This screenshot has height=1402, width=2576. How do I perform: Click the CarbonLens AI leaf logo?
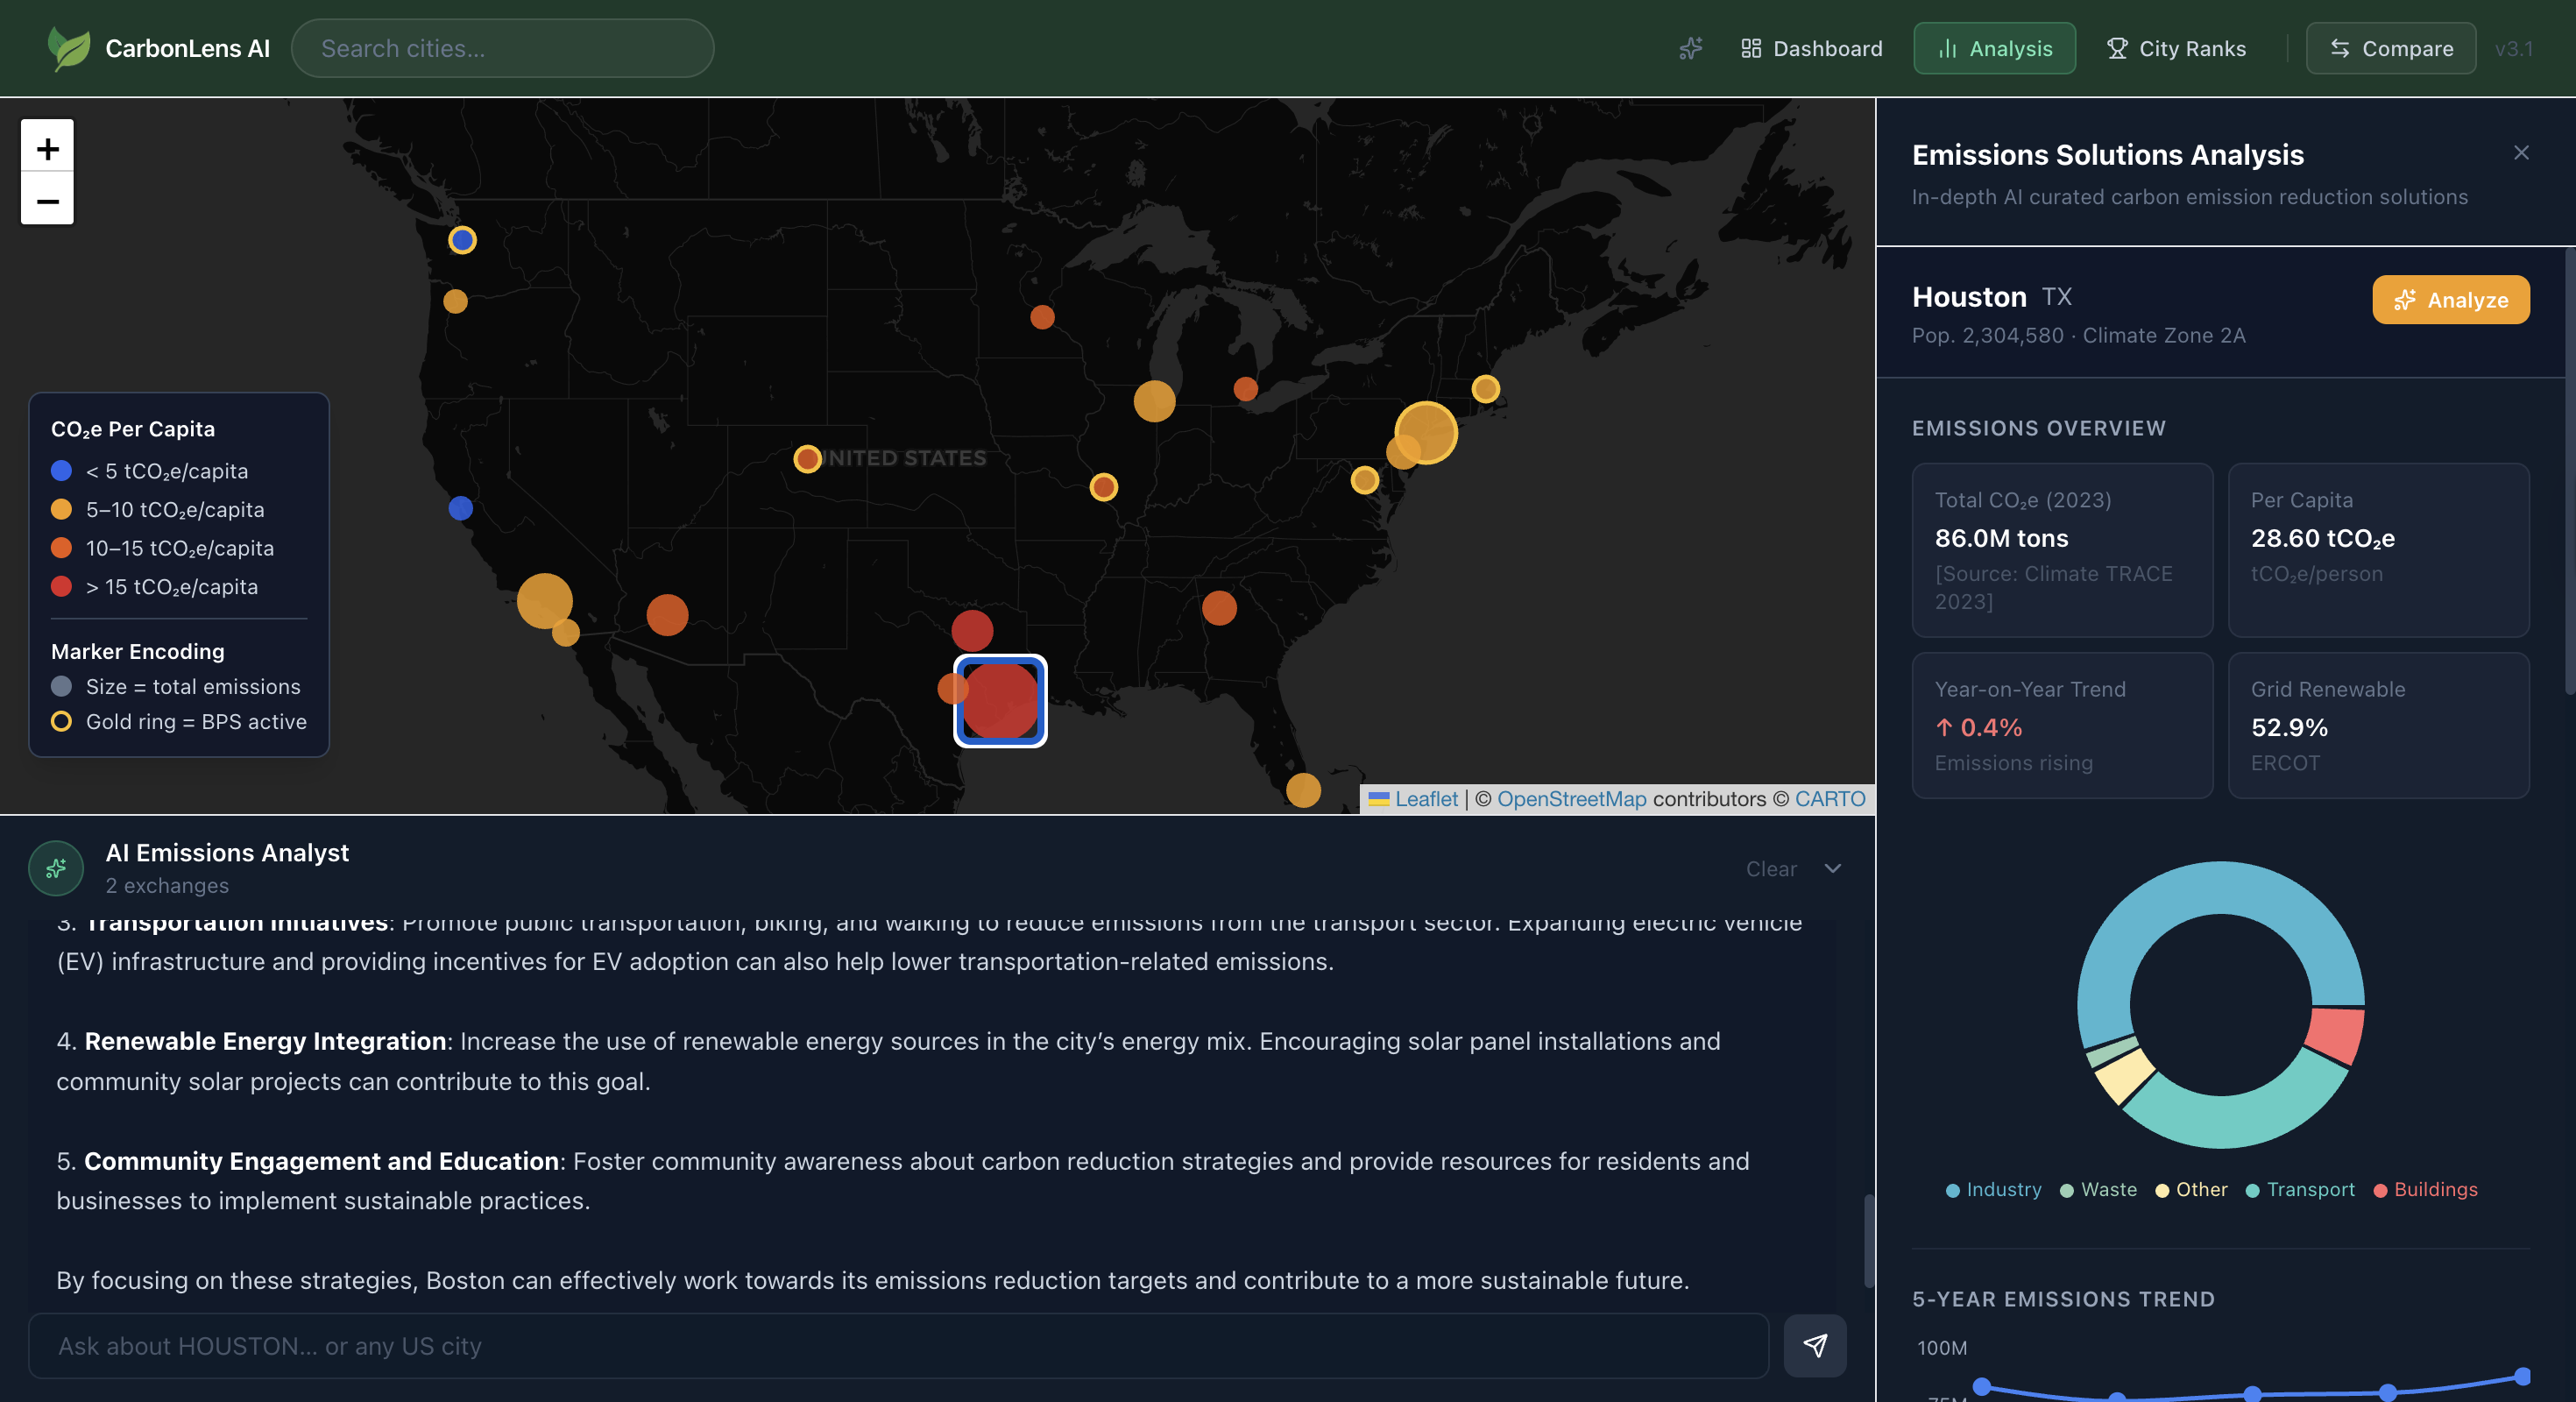coord(68,48)
